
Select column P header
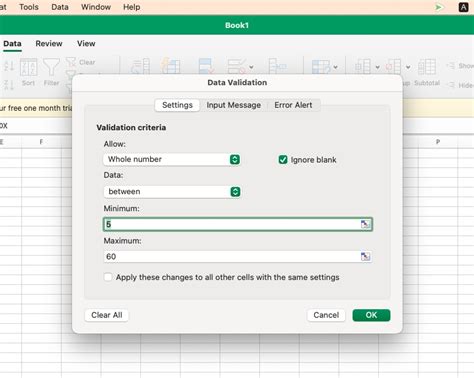[438, 142]
